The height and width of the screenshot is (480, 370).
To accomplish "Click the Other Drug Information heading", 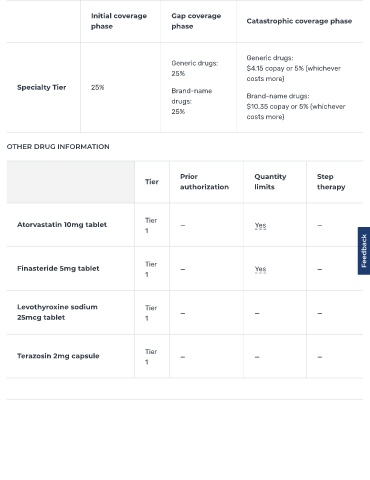I will click(x=58, y=147).
